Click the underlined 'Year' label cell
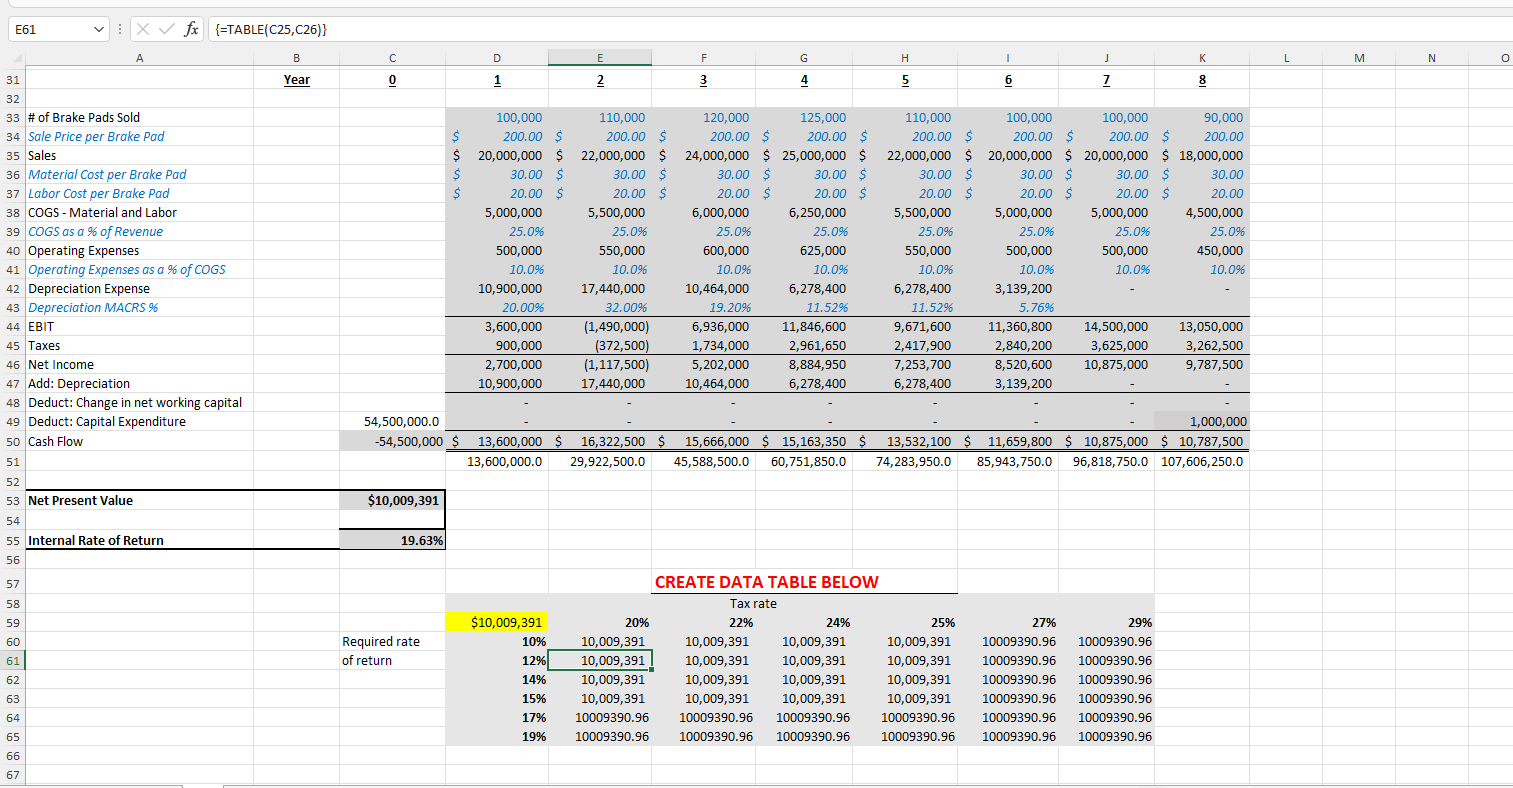Viewport: 1513px width, 788px height. pos(297,80)
